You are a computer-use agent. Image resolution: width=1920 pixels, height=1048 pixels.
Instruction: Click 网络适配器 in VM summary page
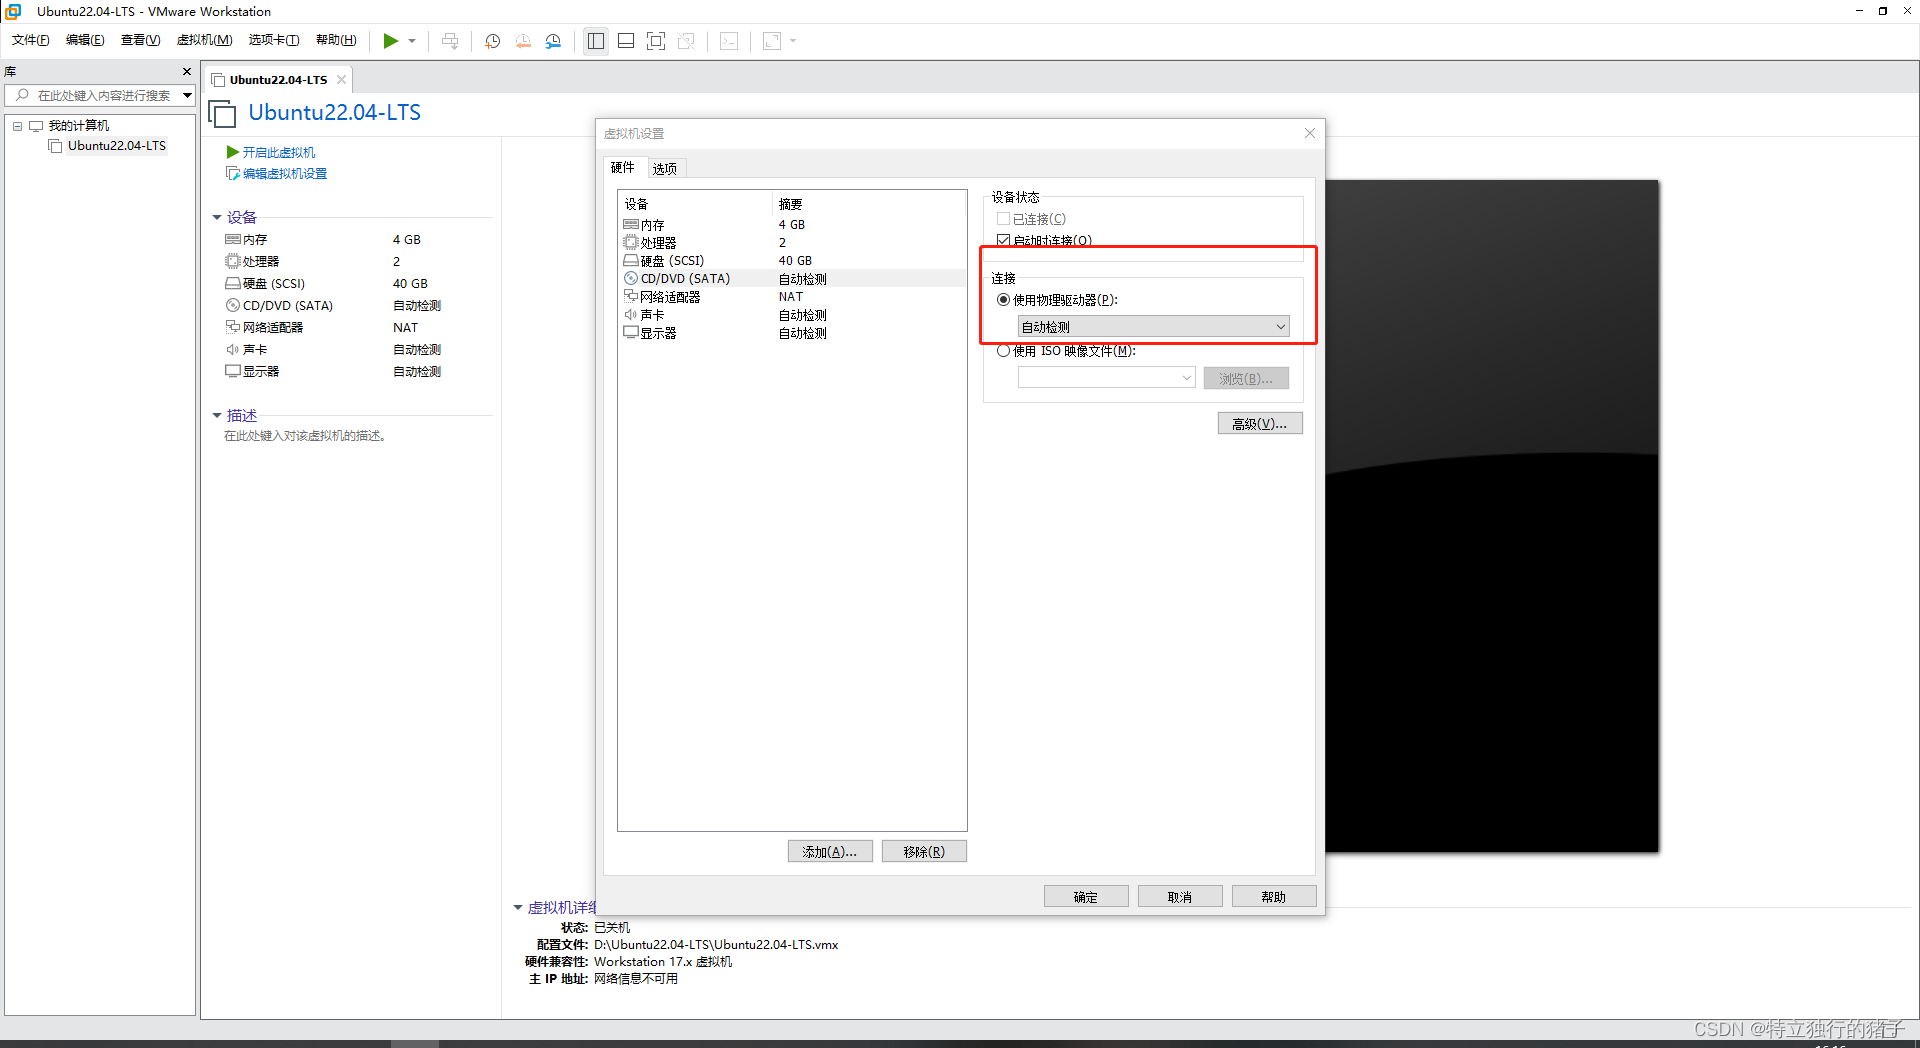[273, 328]
